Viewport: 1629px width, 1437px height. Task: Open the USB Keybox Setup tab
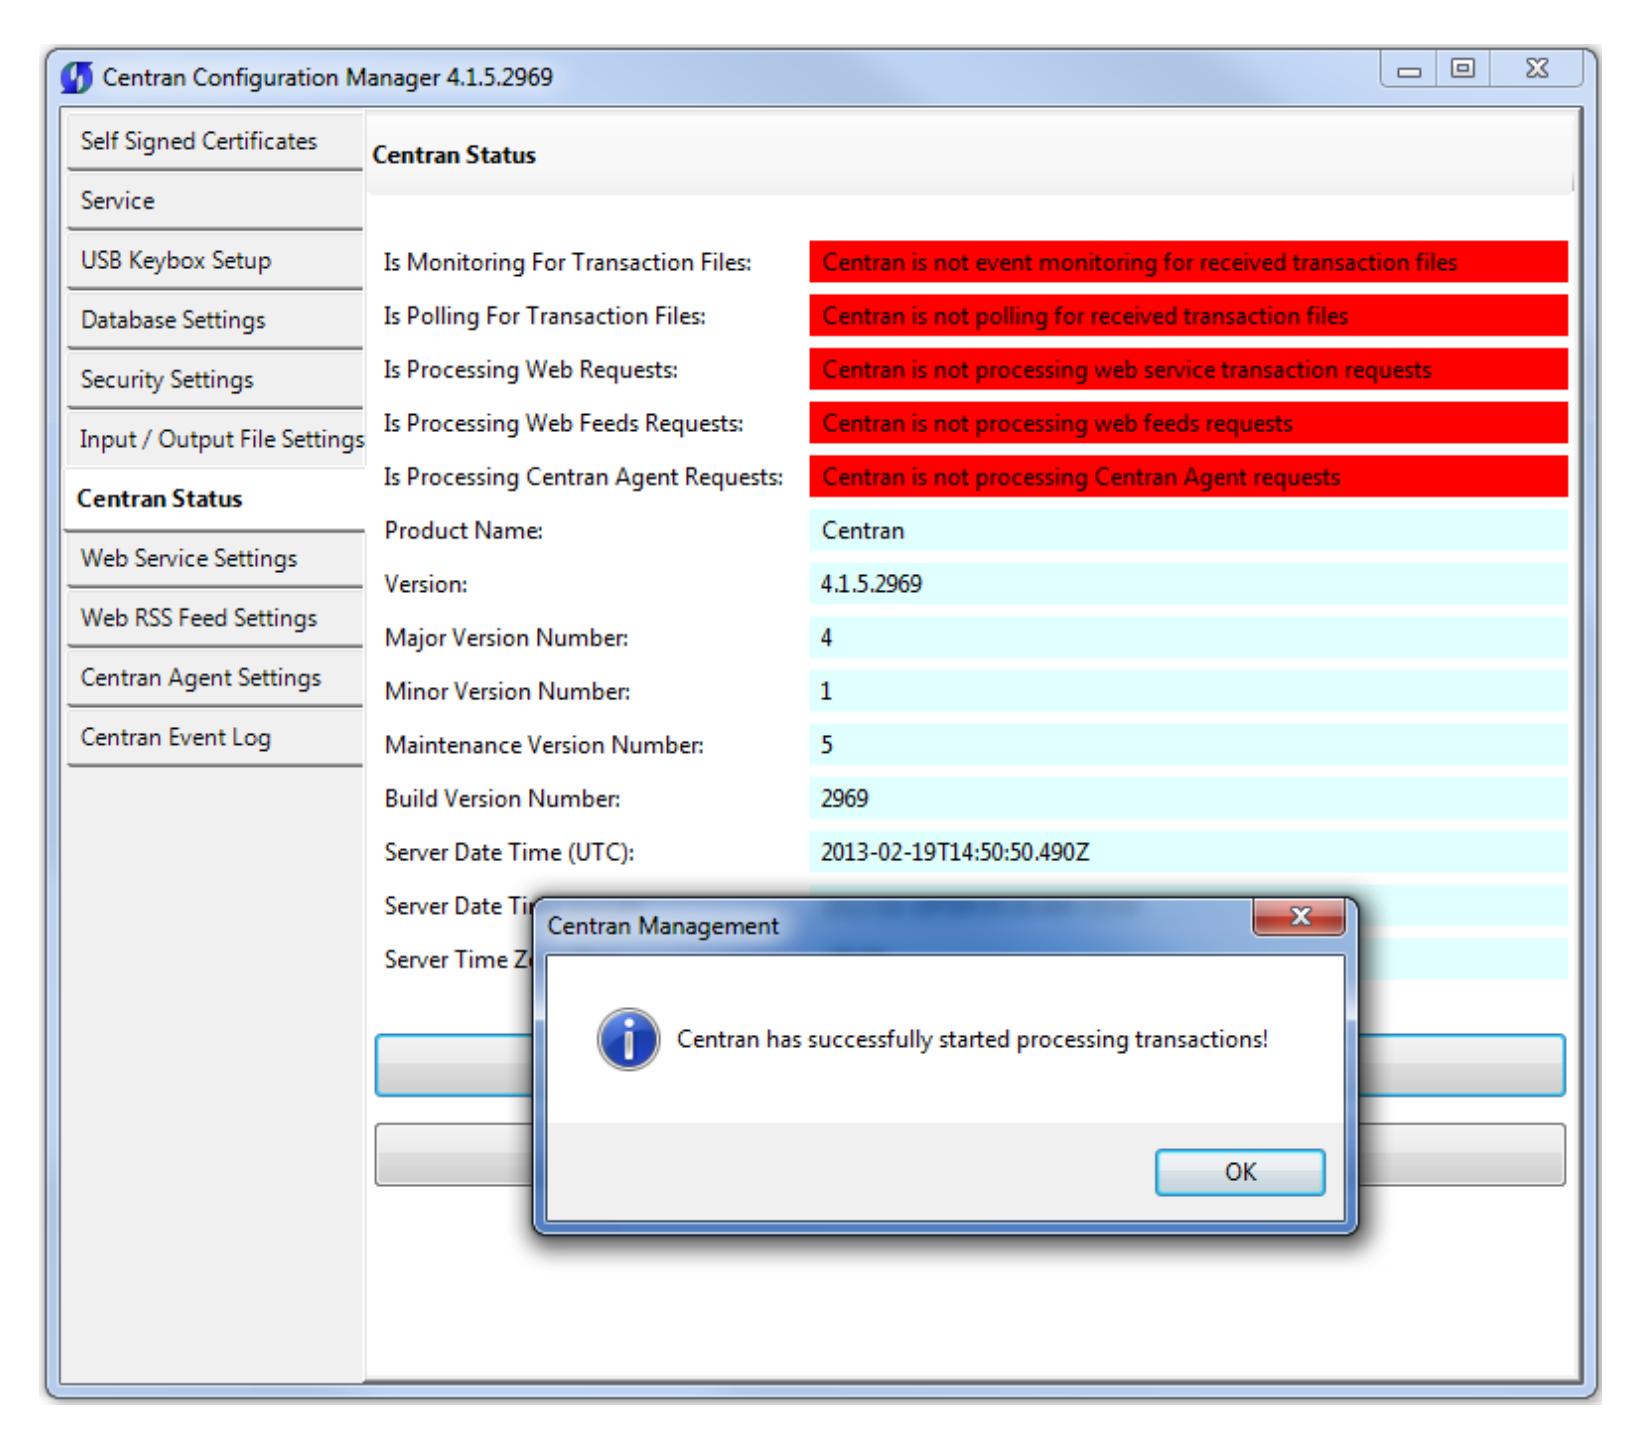point(214,260)
